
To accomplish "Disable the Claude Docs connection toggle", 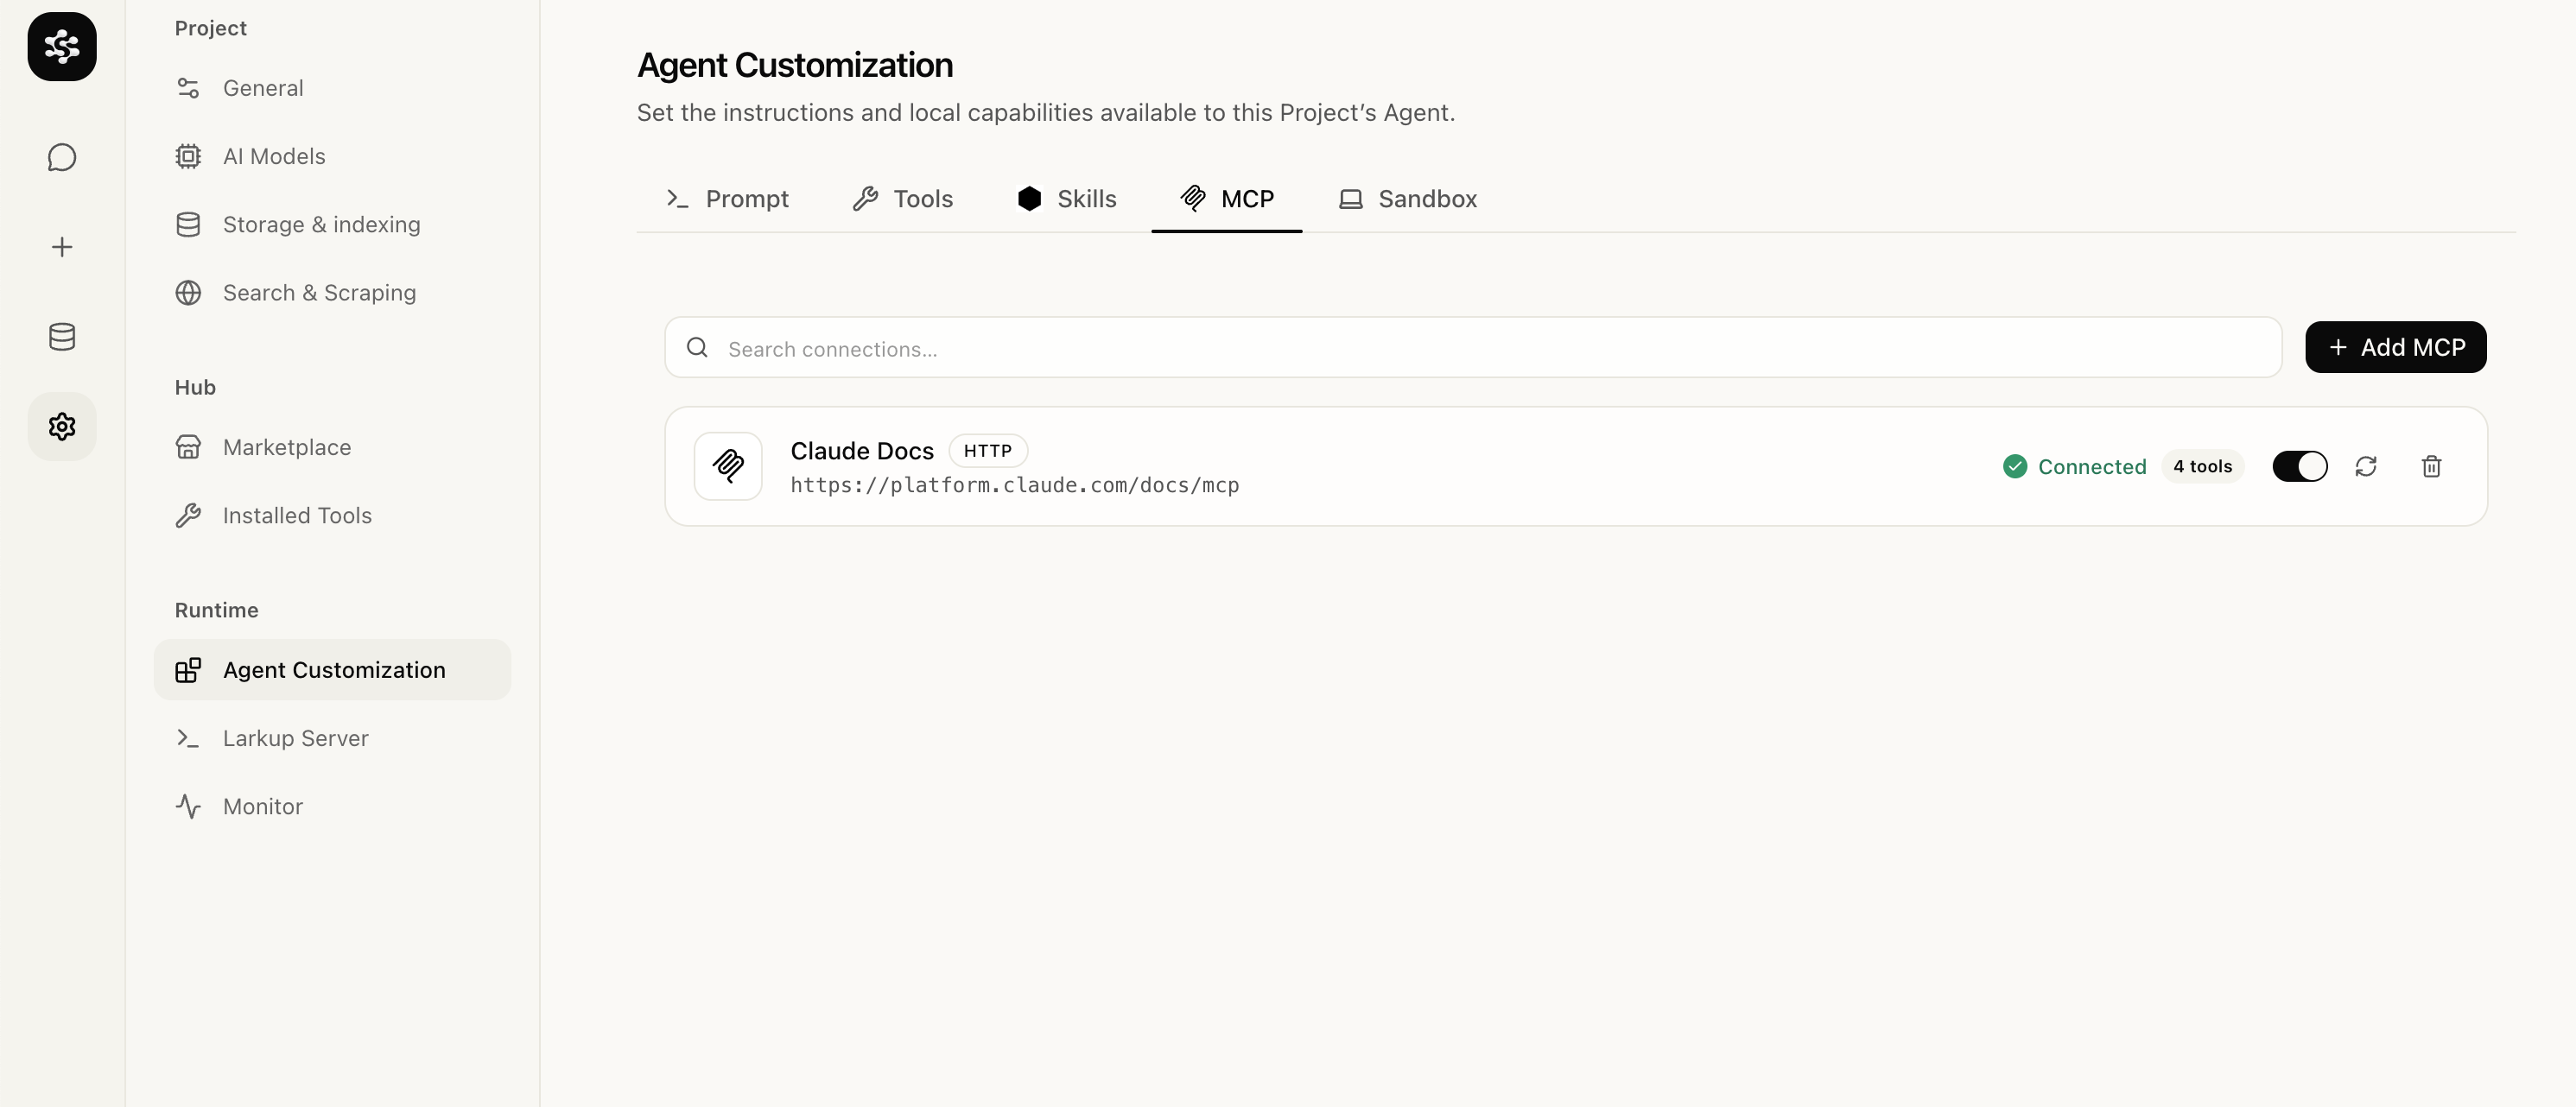I will pyautogui.click(x=2299, y=466).
